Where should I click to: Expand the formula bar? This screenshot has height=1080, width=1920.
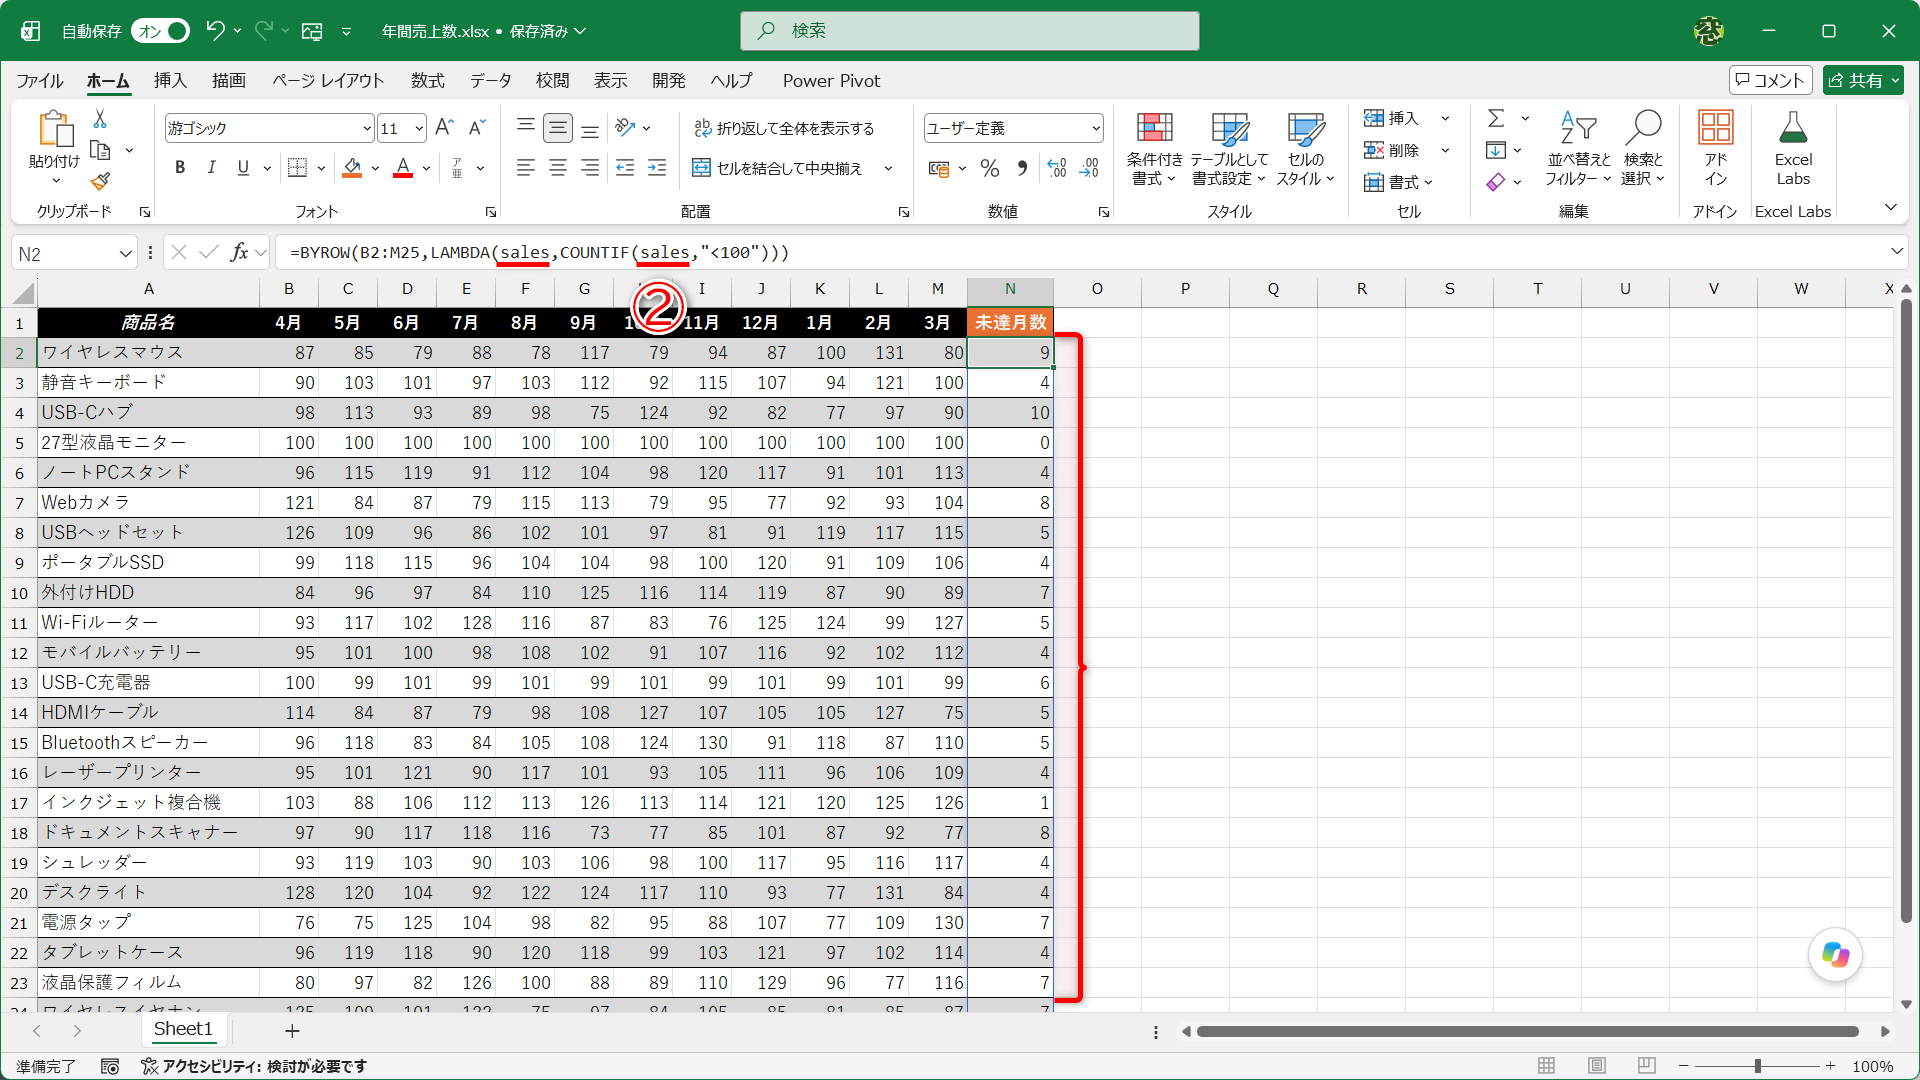[x=1896, y=252]
